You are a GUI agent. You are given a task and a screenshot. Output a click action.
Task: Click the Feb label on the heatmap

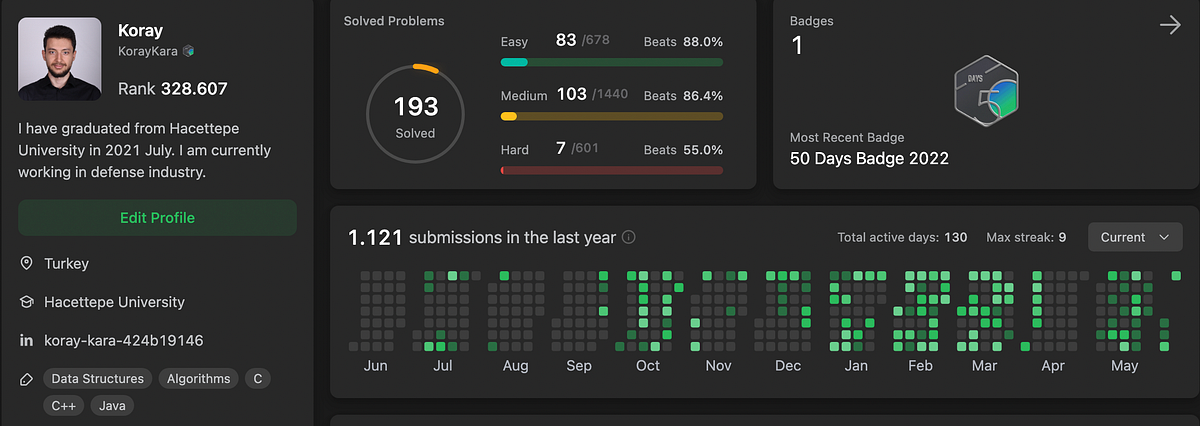click(920, 366)
